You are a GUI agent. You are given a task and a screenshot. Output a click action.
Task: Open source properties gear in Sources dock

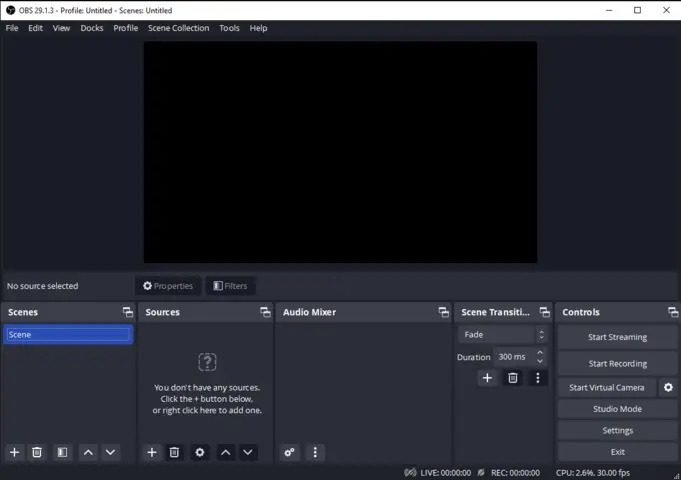(x=199, y=452)
